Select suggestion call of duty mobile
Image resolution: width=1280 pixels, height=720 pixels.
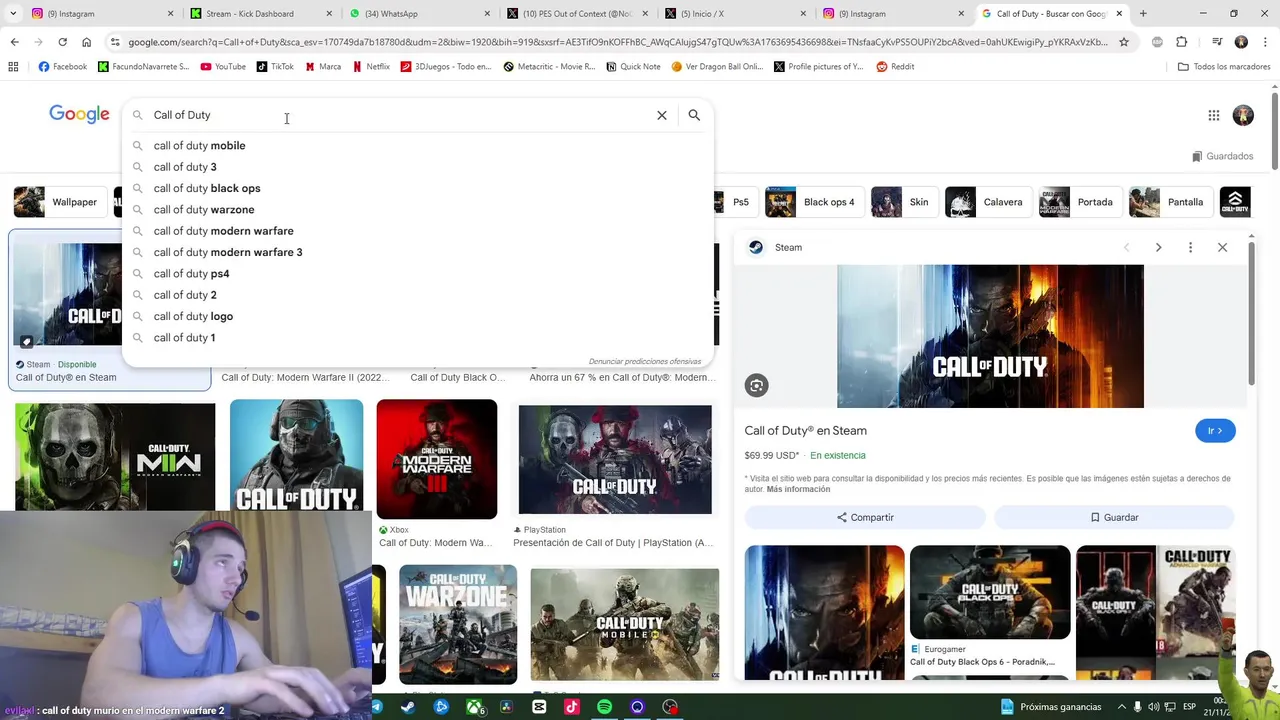pyautogui.click(x=418, y=146)
